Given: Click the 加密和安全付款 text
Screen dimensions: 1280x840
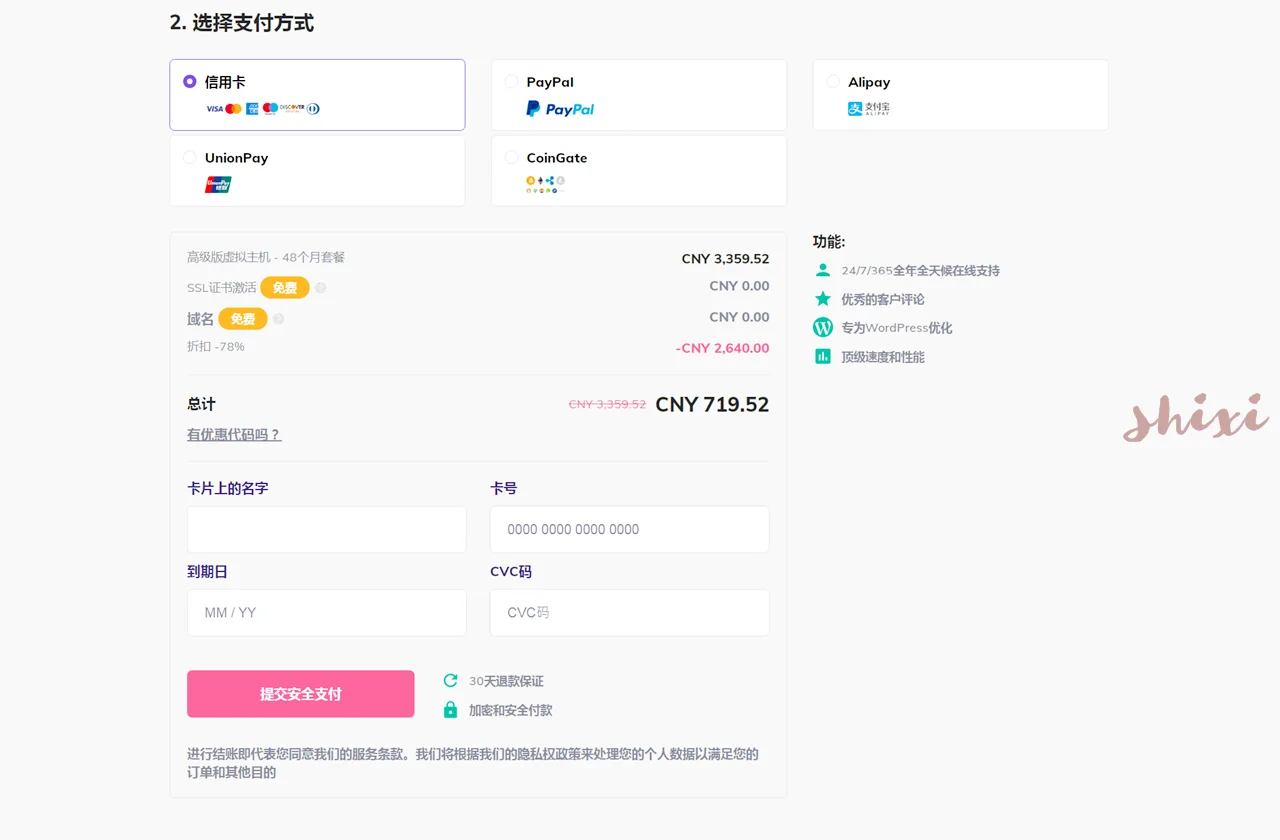Looking at the screenshot, I should tap(511, 710).
